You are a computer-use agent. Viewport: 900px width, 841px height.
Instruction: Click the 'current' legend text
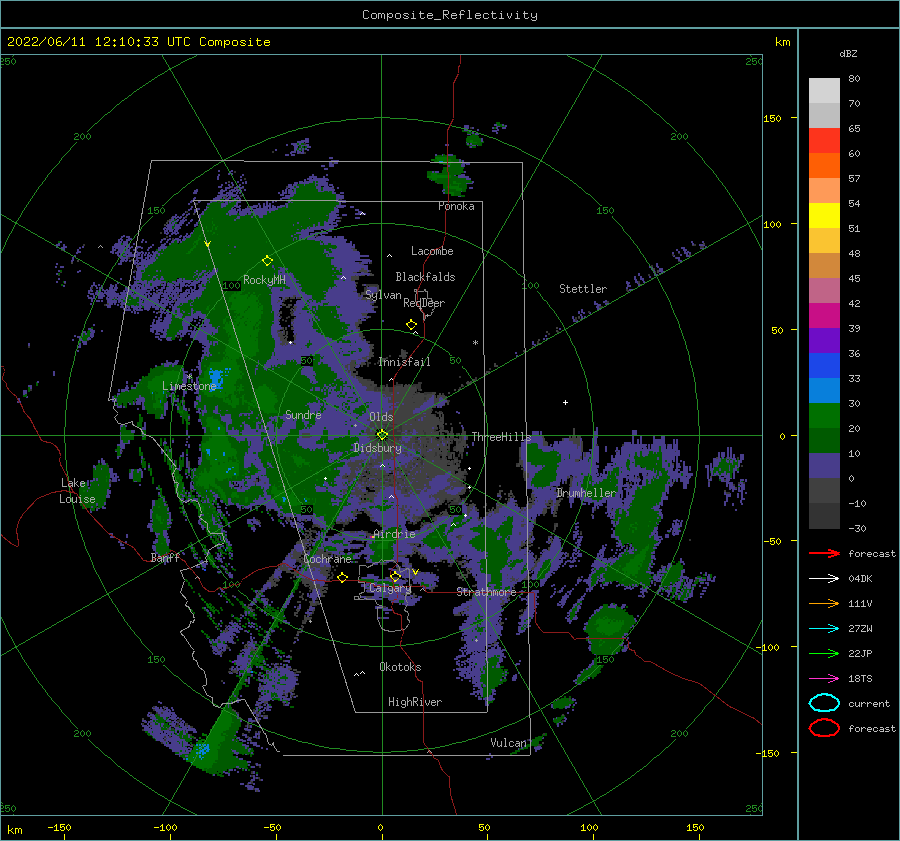(869, 703)
